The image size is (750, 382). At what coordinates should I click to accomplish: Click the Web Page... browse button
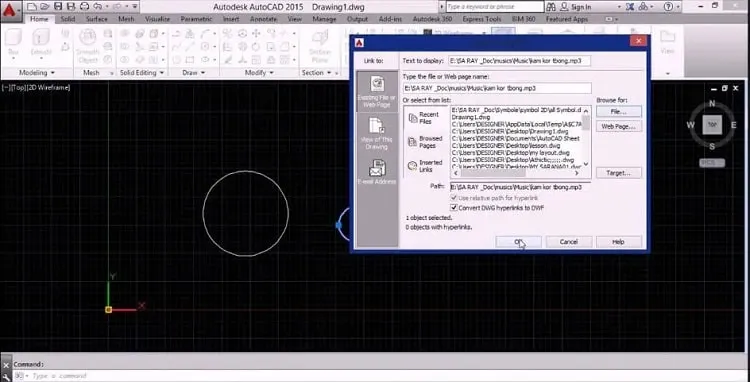point(618,126)
